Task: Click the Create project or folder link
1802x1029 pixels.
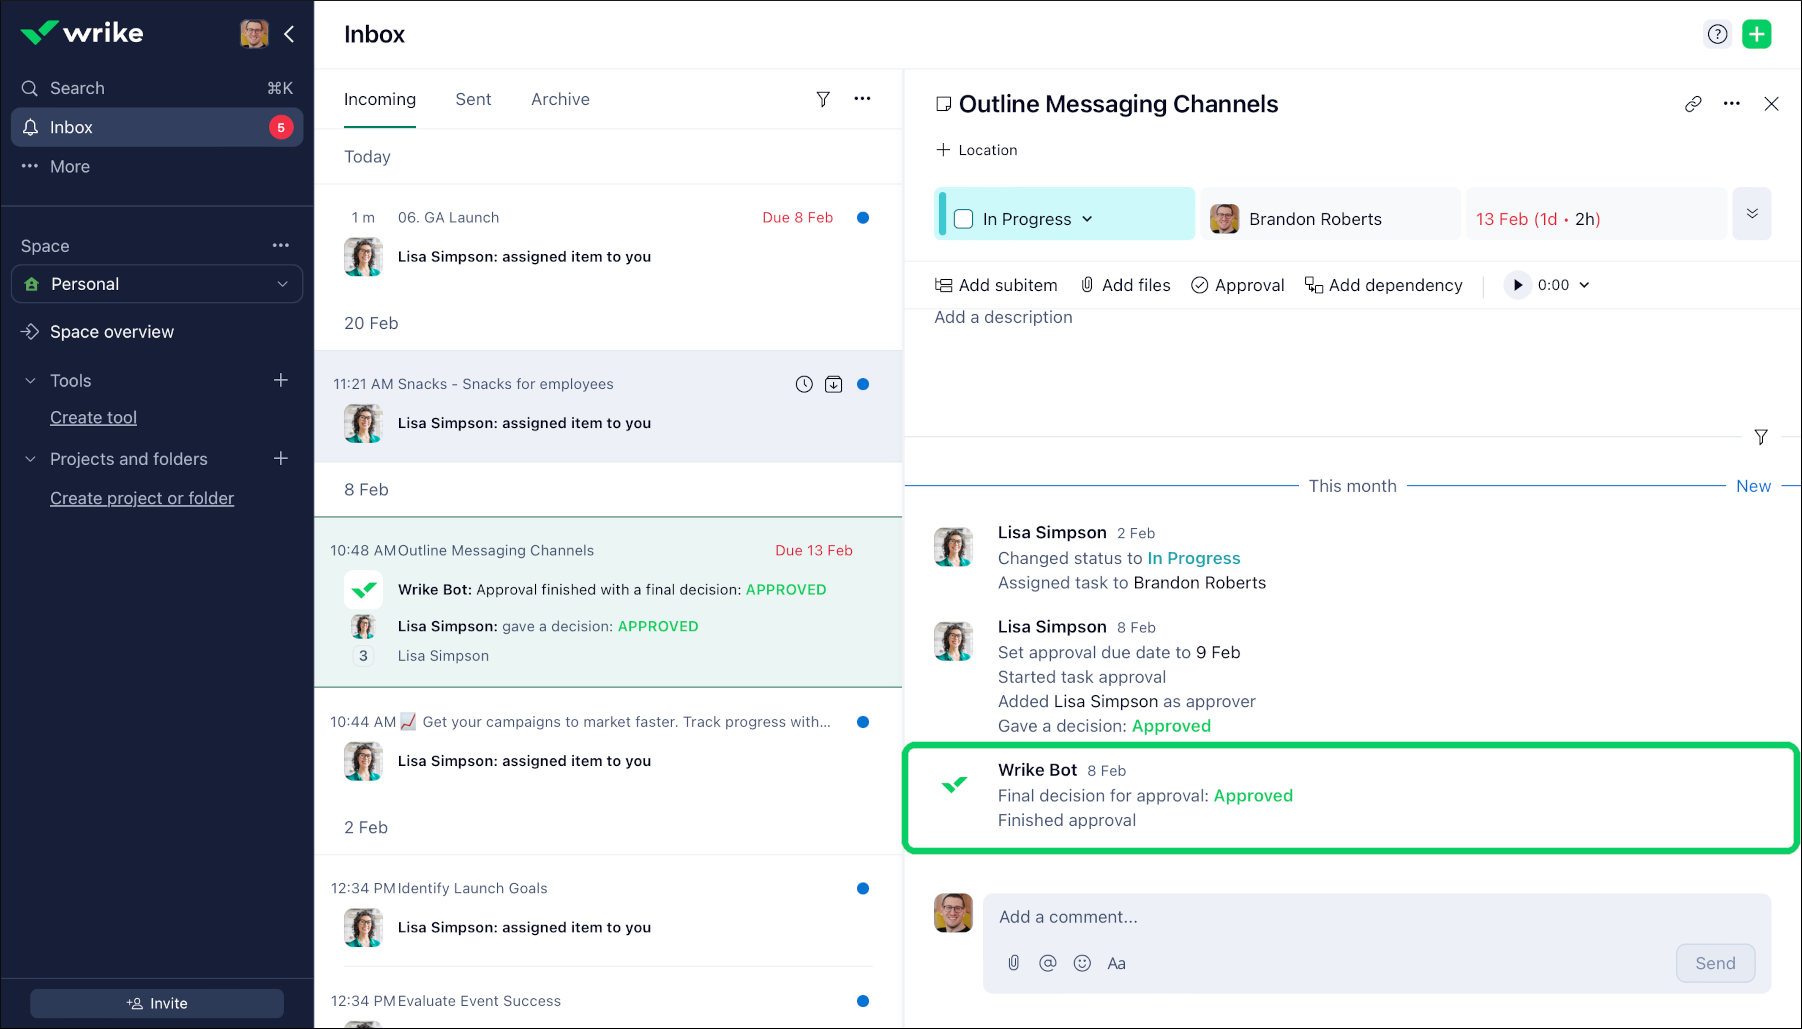Action: pos(142,498)
